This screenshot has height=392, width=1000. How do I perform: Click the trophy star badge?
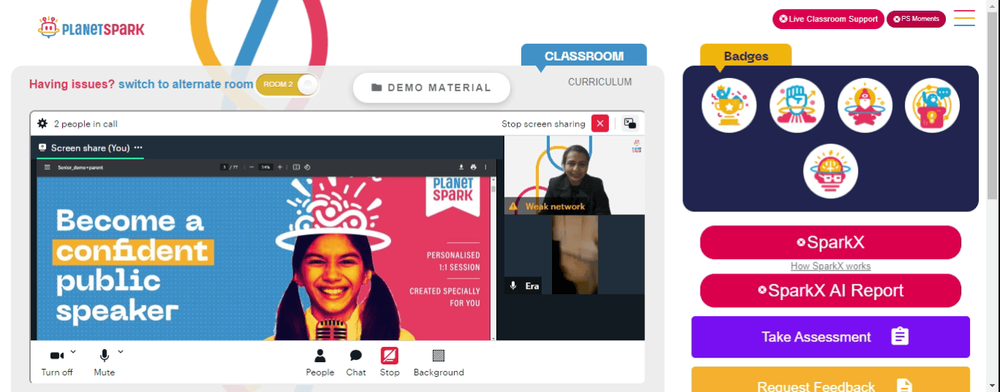pos(729,105)
